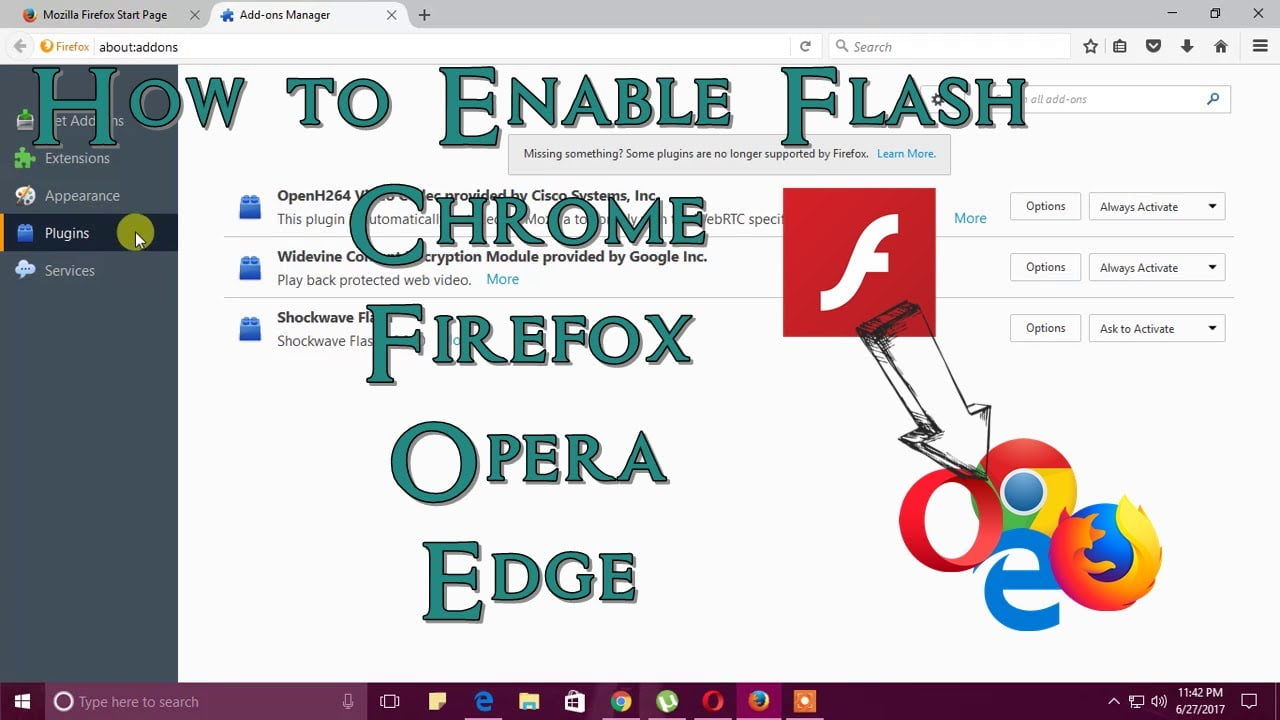Open the Downloads arrow icon
Image resolution: width=1280 pixels, height=720 pixels.
click(x=1187, y=46)
